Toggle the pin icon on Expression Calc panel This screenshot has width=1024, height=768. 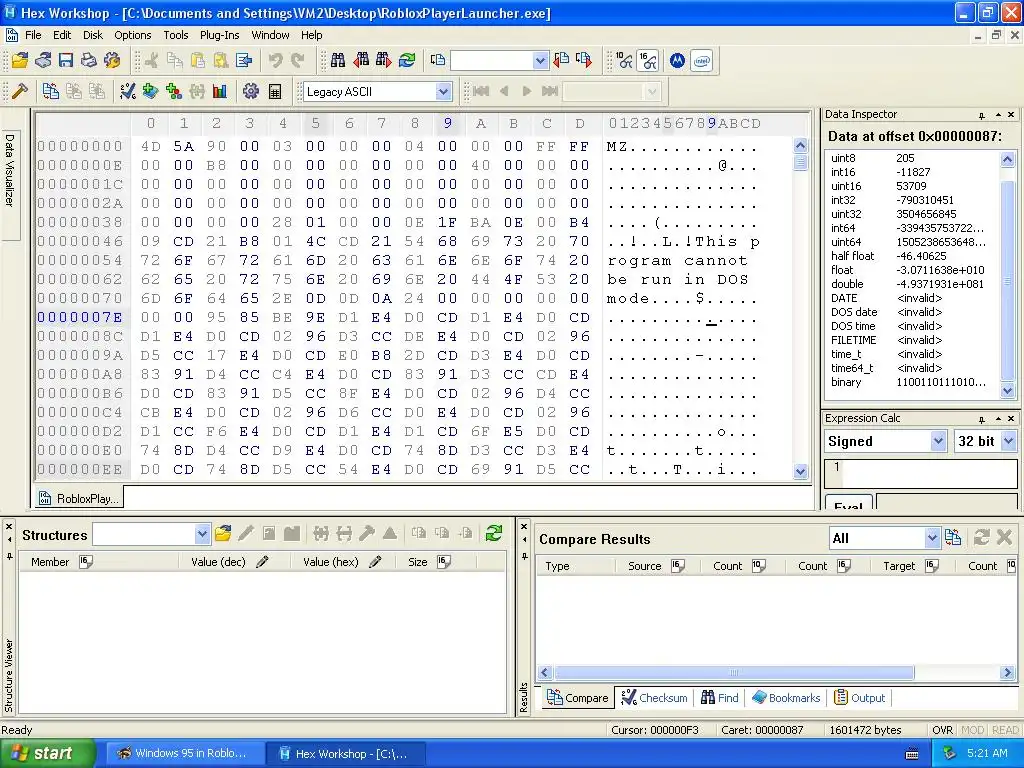coord(982,419)
